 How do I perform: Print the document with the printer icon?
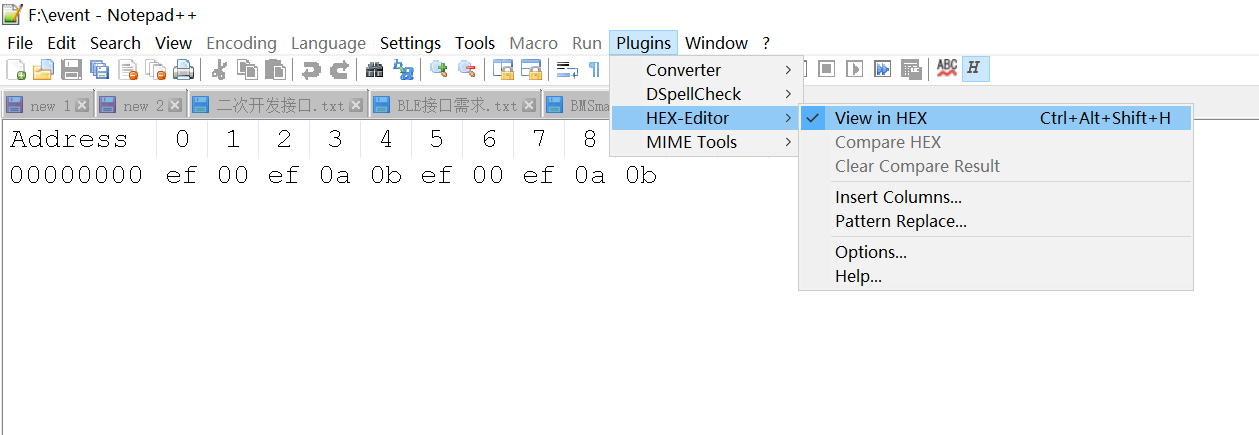(183, 69)
